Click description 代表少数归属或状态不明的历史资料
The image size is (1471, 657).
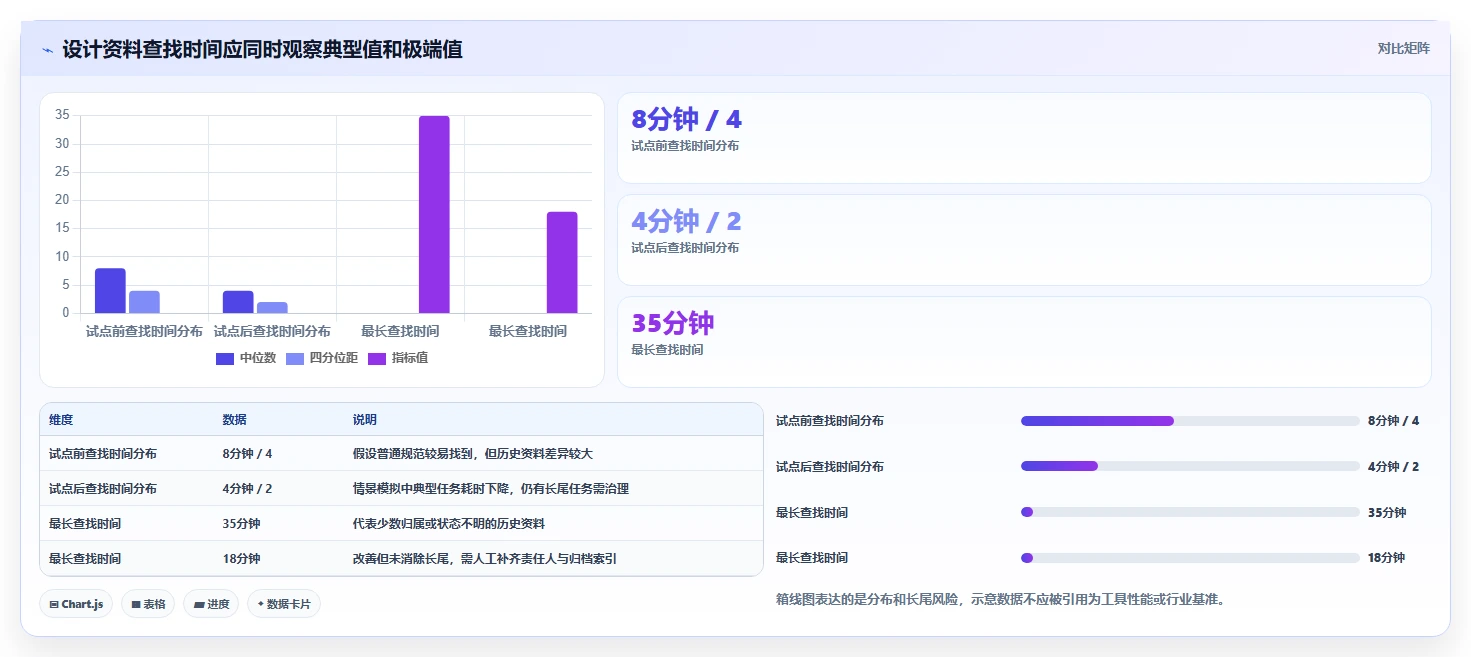point(449,524)
